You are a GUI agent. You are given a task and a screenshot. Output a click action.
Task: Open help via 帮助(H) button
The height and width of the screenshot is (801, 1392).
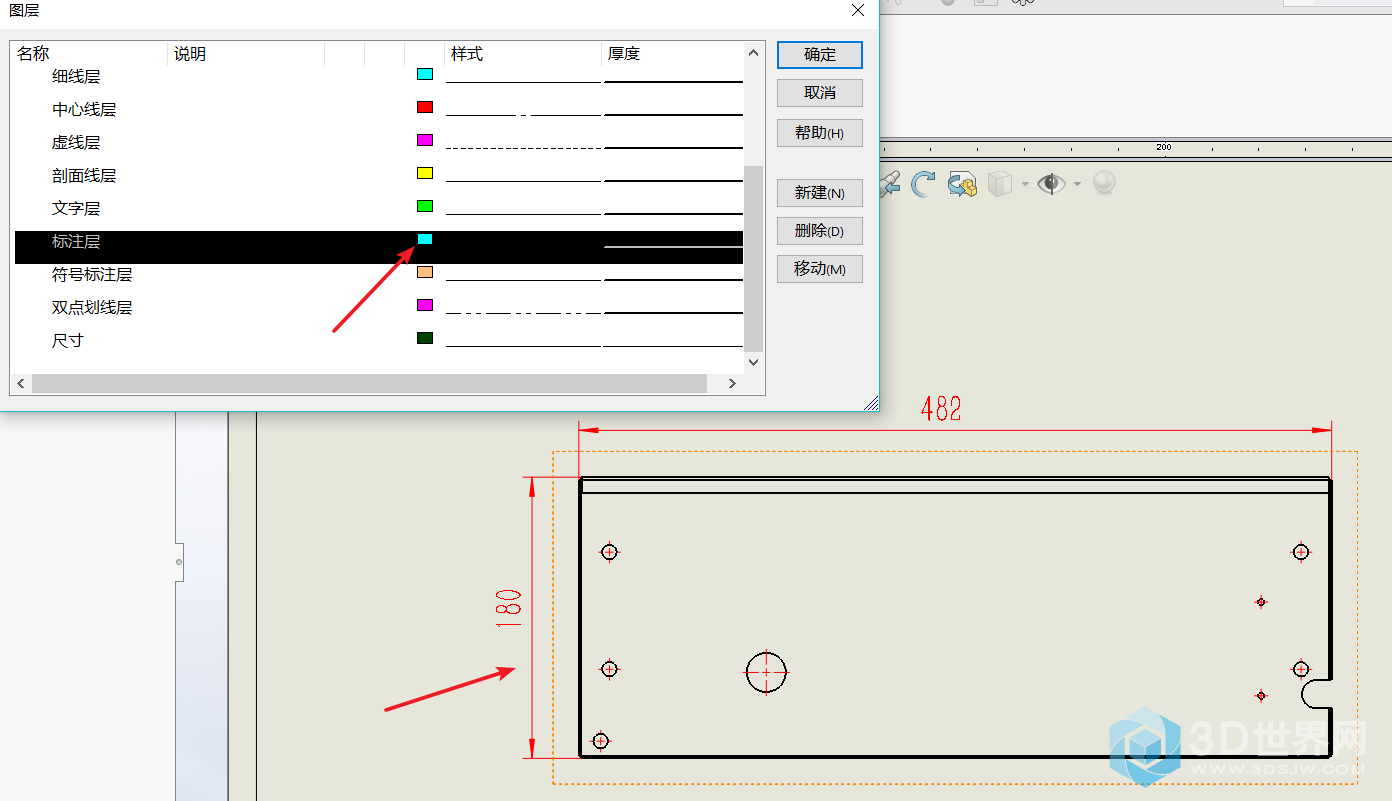point(820,133)
